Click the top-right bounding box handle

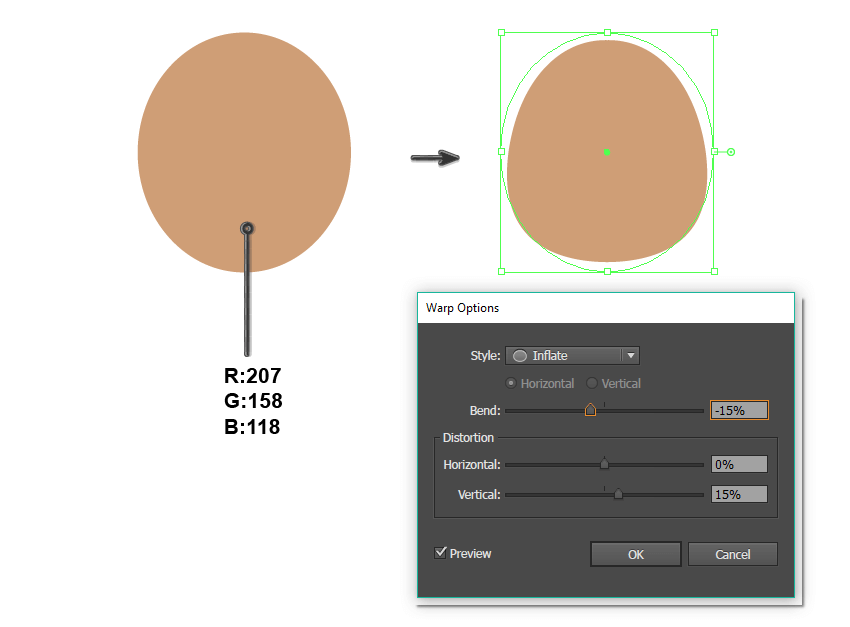(x=714, y=32)
